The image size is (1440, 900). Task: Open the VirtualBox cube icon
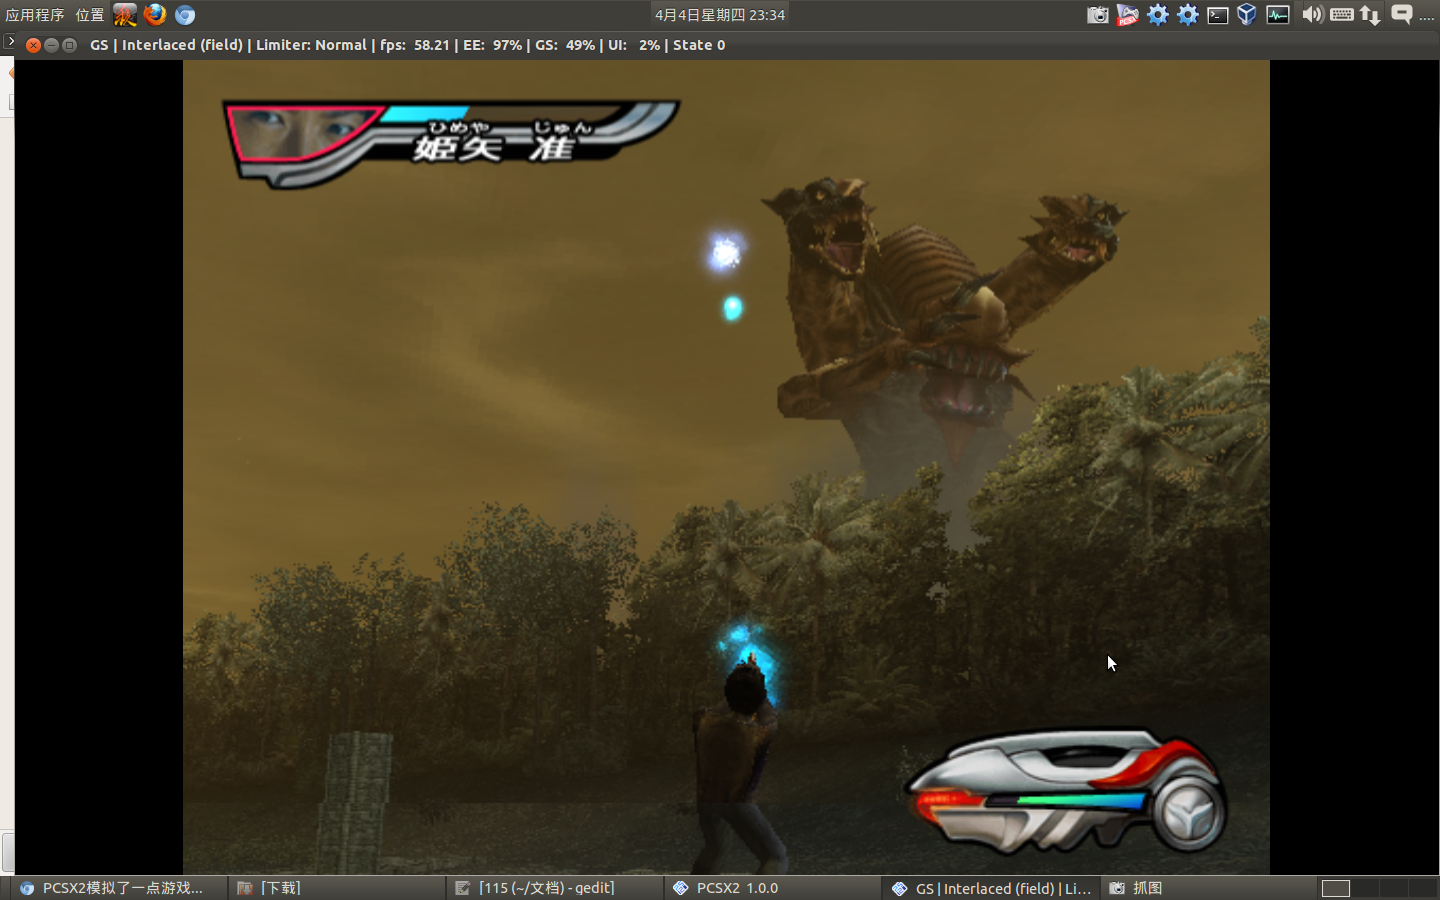[1246, 15]
